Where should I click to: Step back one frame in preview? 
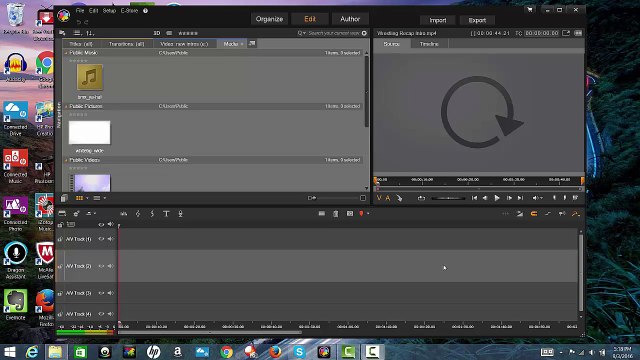485,198
